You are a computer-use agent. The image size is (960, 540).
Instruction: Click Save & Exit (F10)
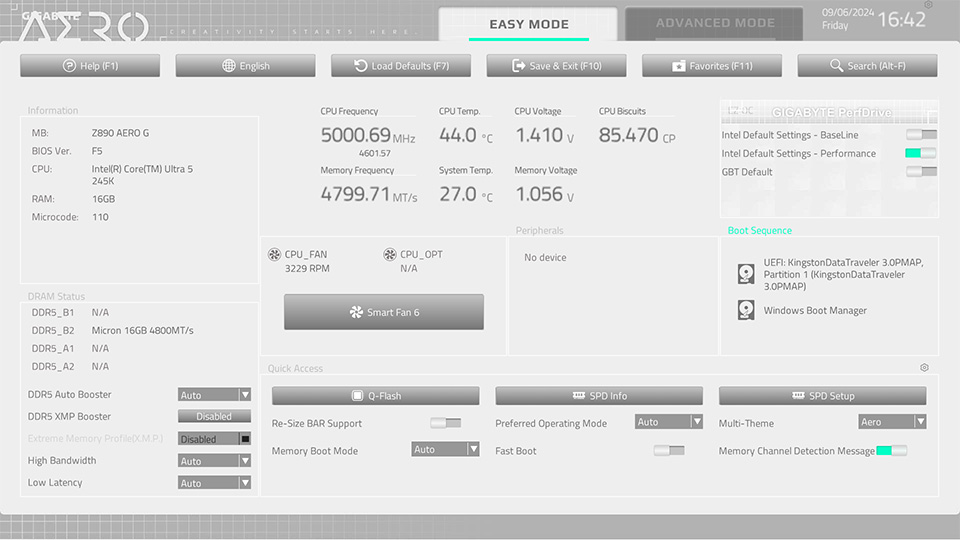coord(557,66)
